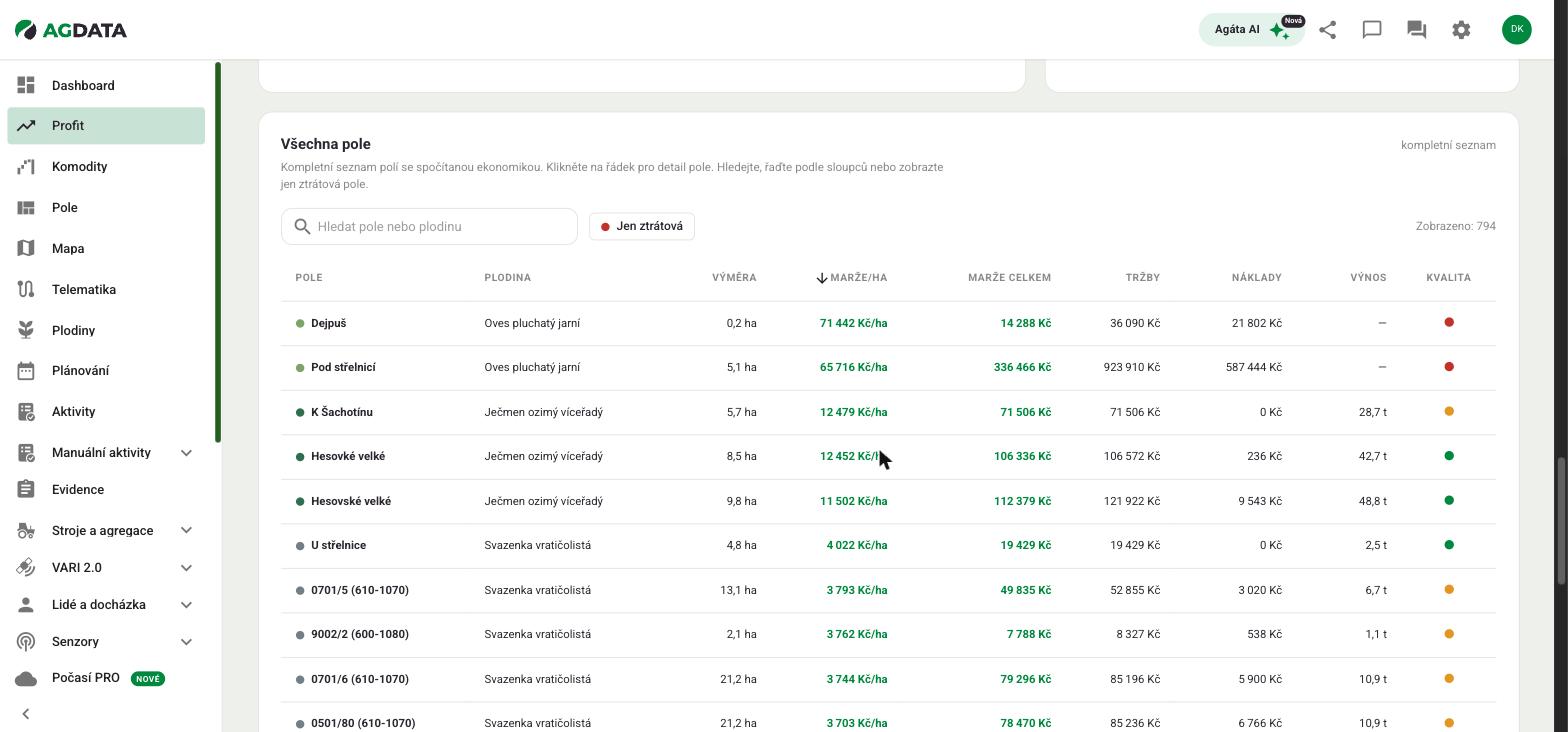Open the U střelnice field row
1568x732 pixels.
[888, 545]
